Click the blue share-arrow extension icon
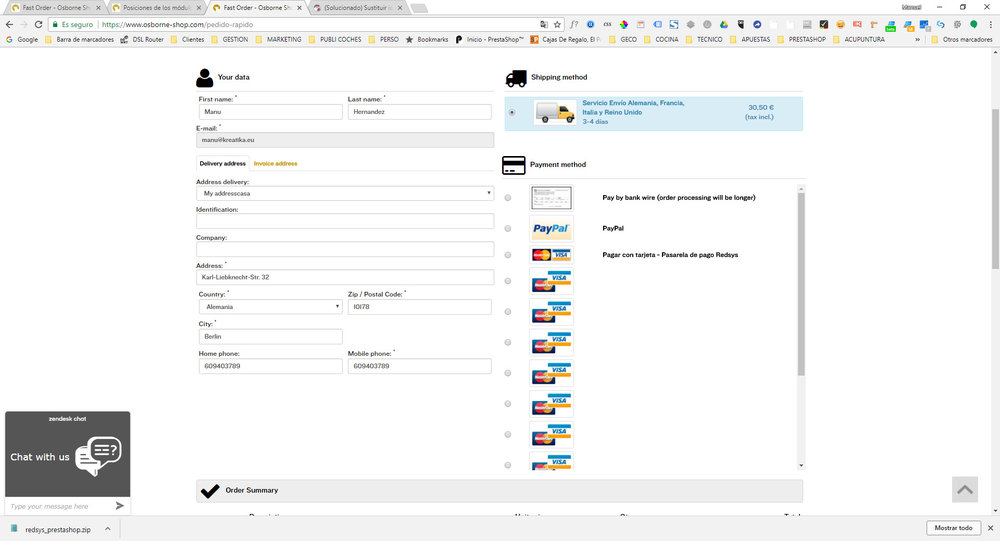The image size is (1000, 541). [757, 24]
